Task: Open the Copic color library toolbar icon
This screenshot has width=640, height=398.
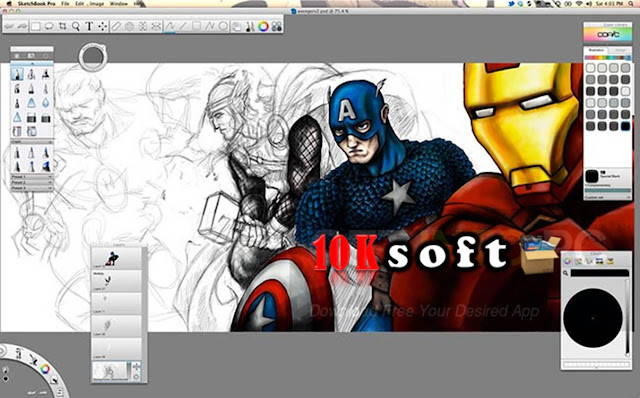Action: (277, 27)
